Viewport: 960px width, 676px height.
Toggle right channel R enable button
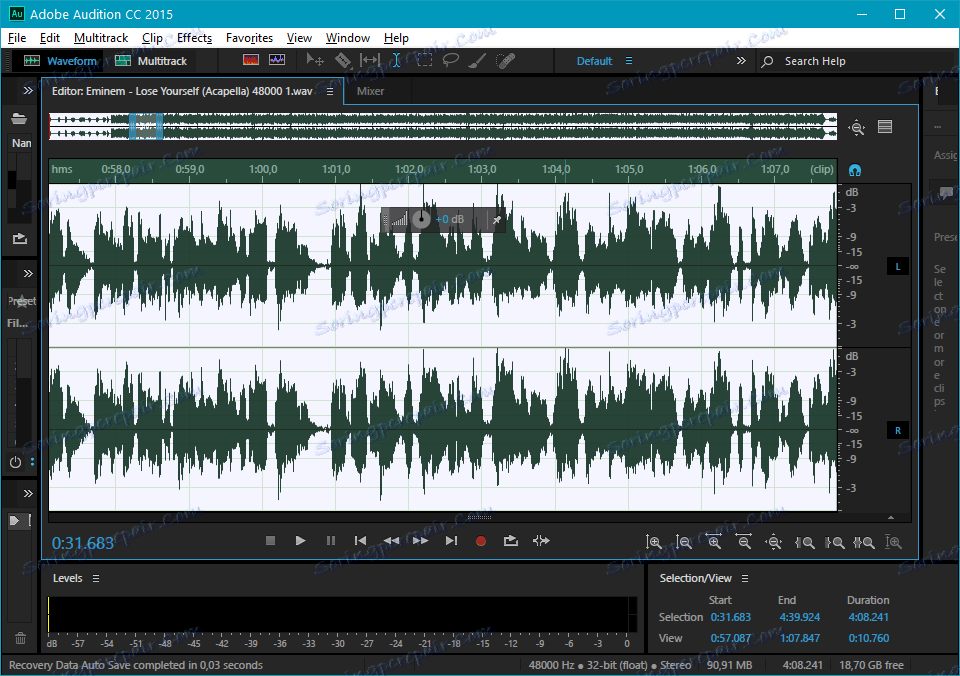click(x=897, y=431)
